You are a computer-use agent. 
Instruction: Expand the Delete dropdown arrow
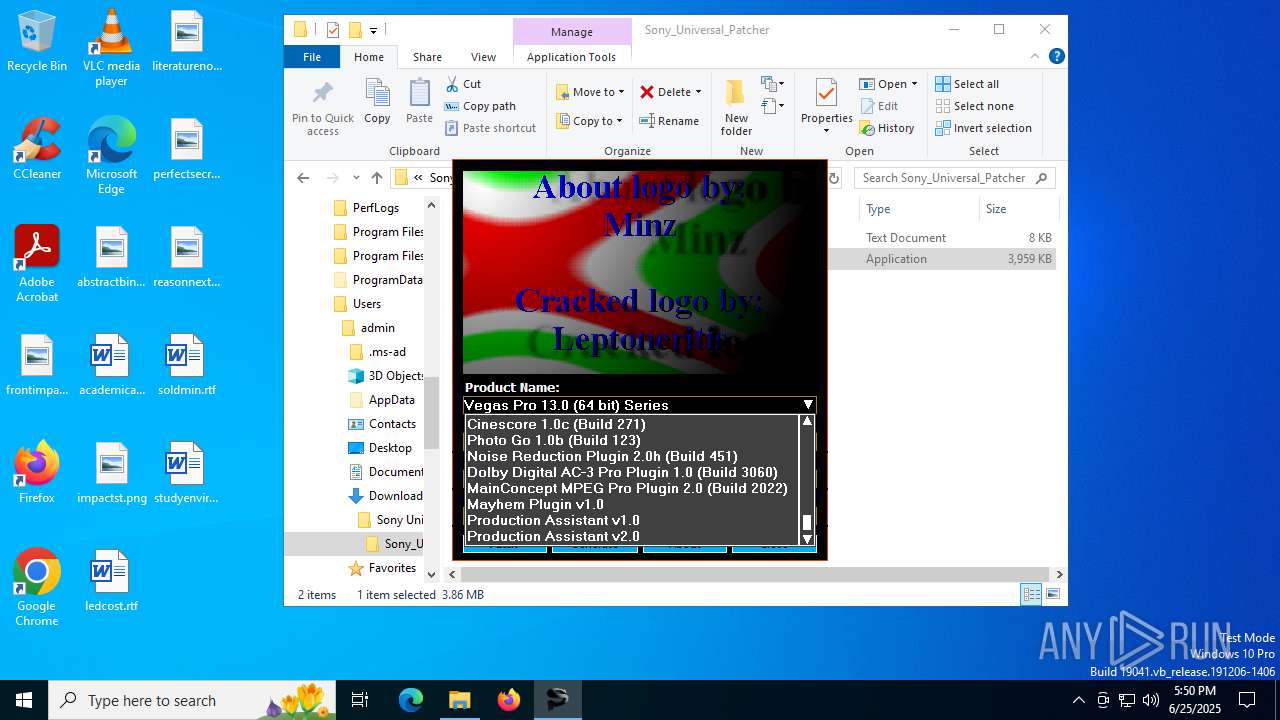pos(698,92)
